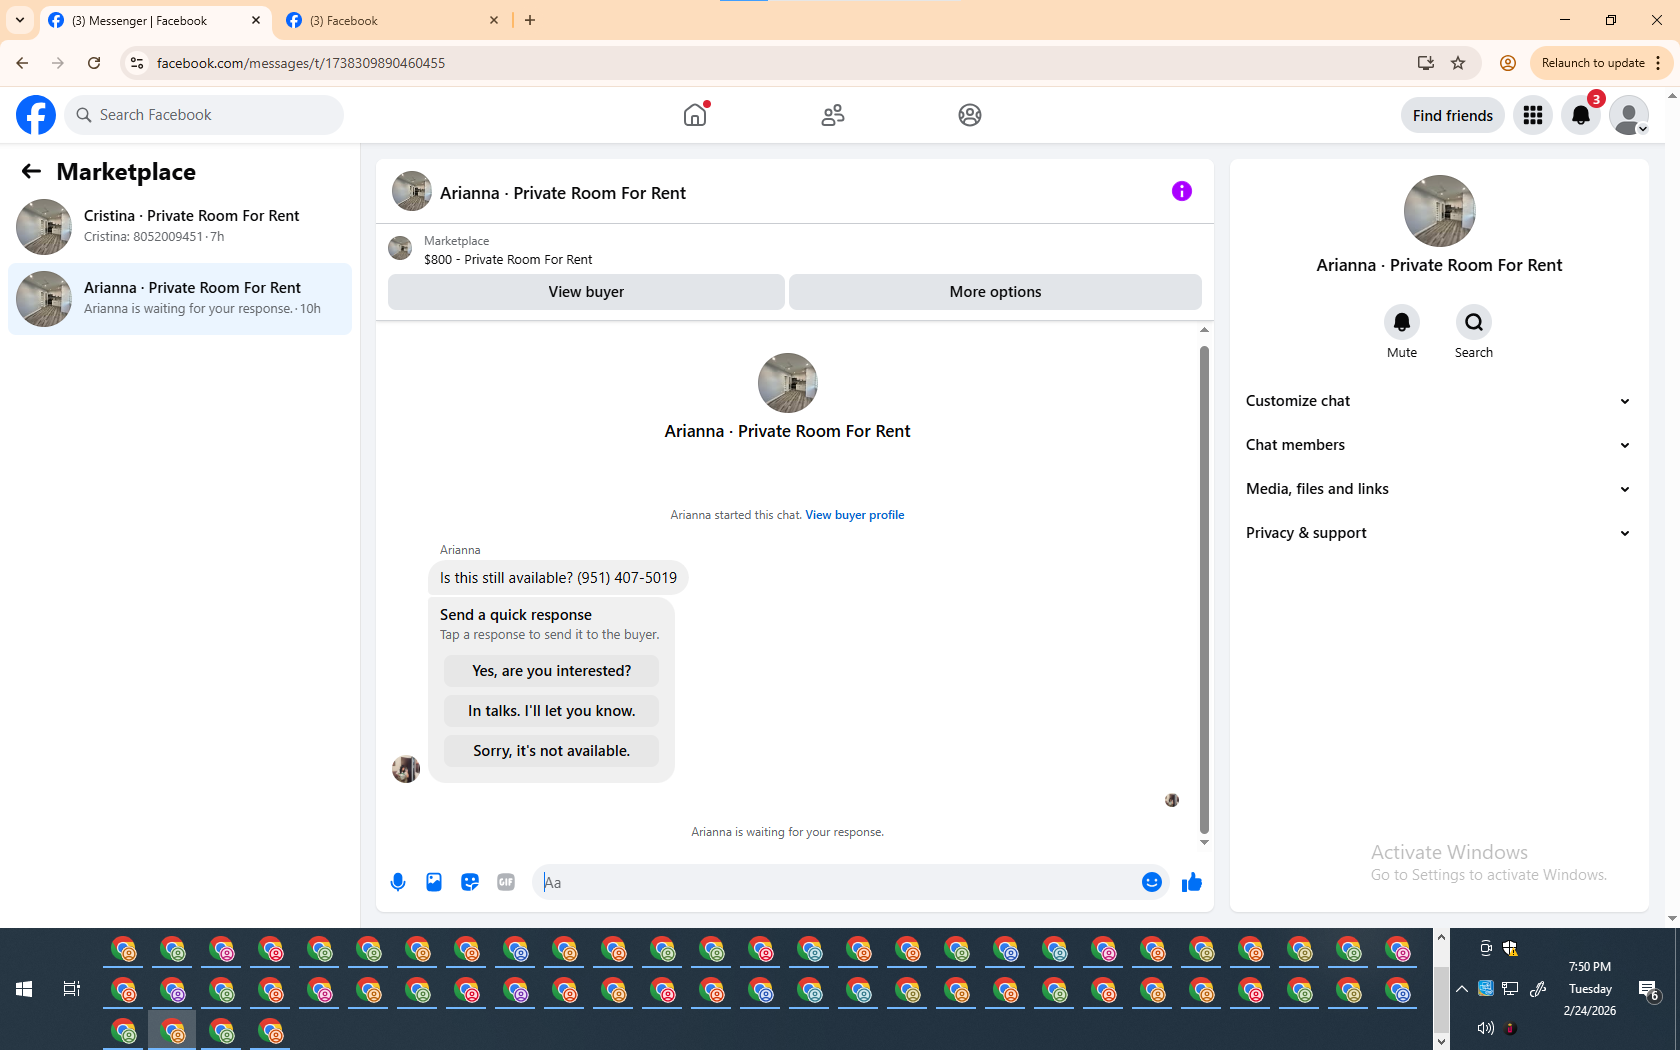Open Windows Task View
The width and height of the screenshot is (1680, 1050).
point(71,989)
